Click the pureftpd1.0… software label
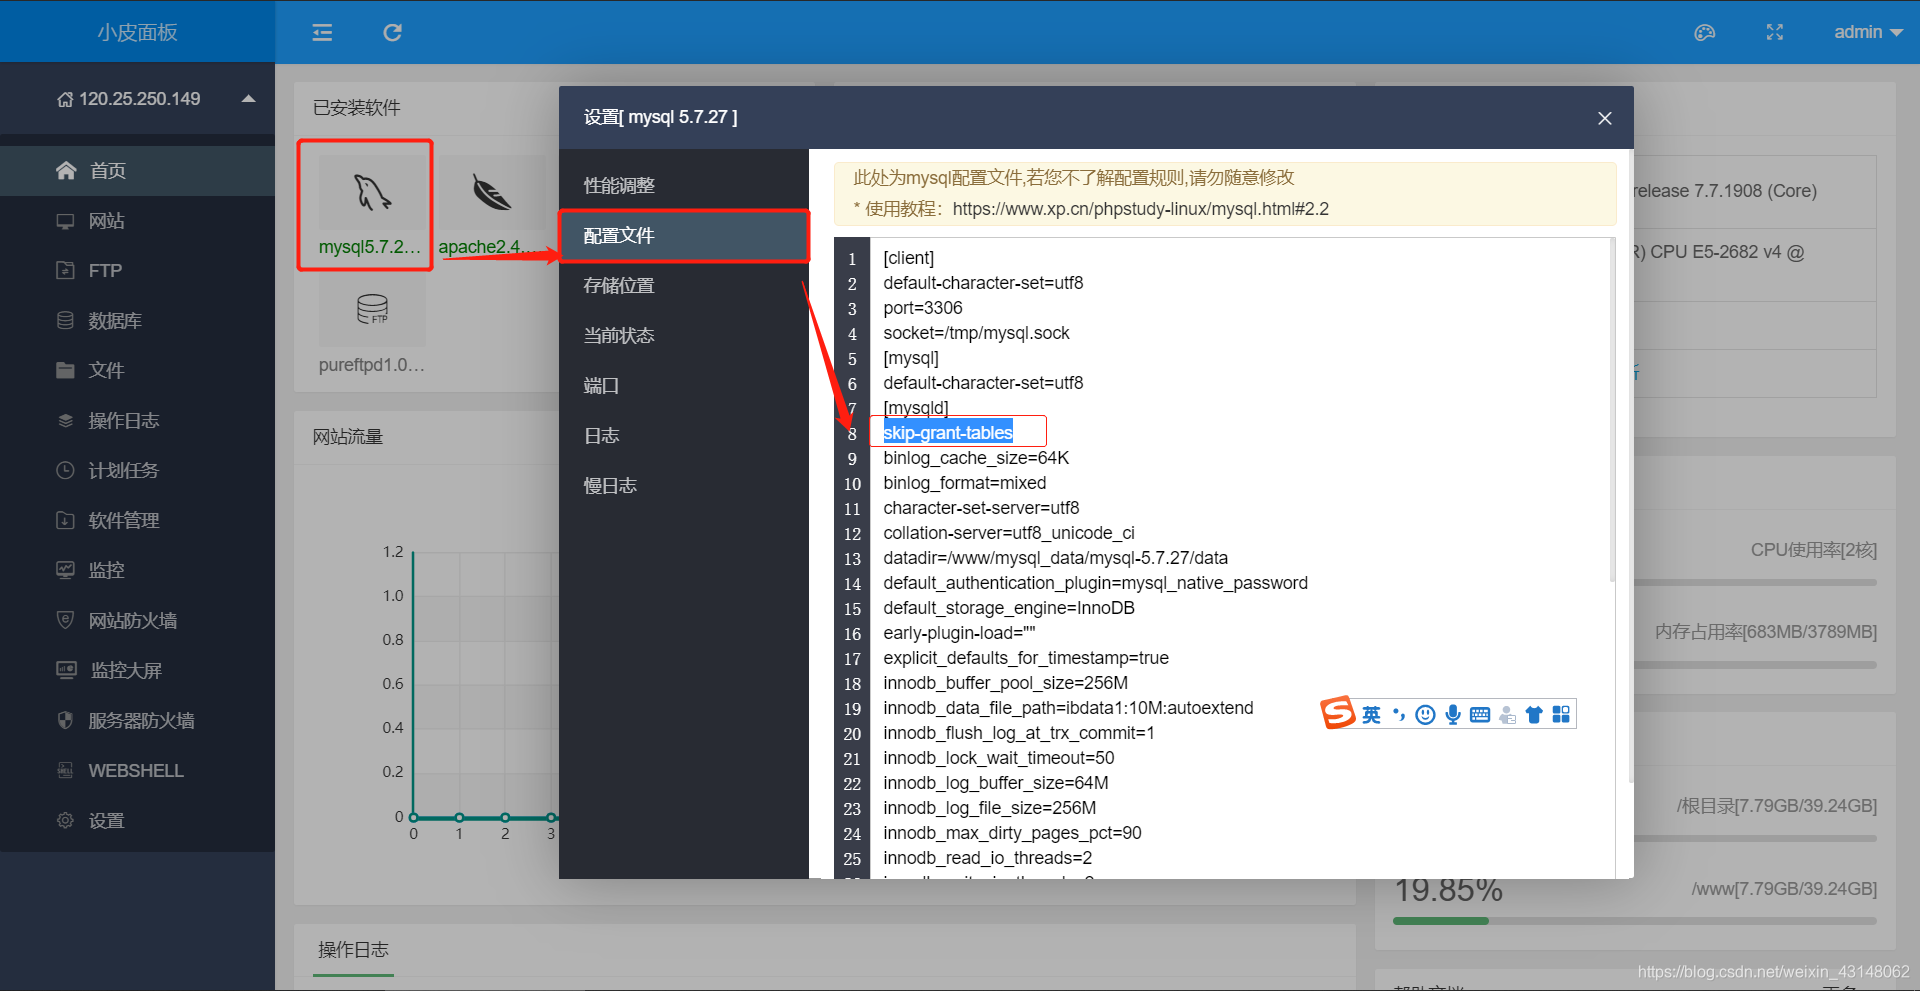Viewport: 1920px width, 991px height. pyautogui.click(x=372, y=365)
